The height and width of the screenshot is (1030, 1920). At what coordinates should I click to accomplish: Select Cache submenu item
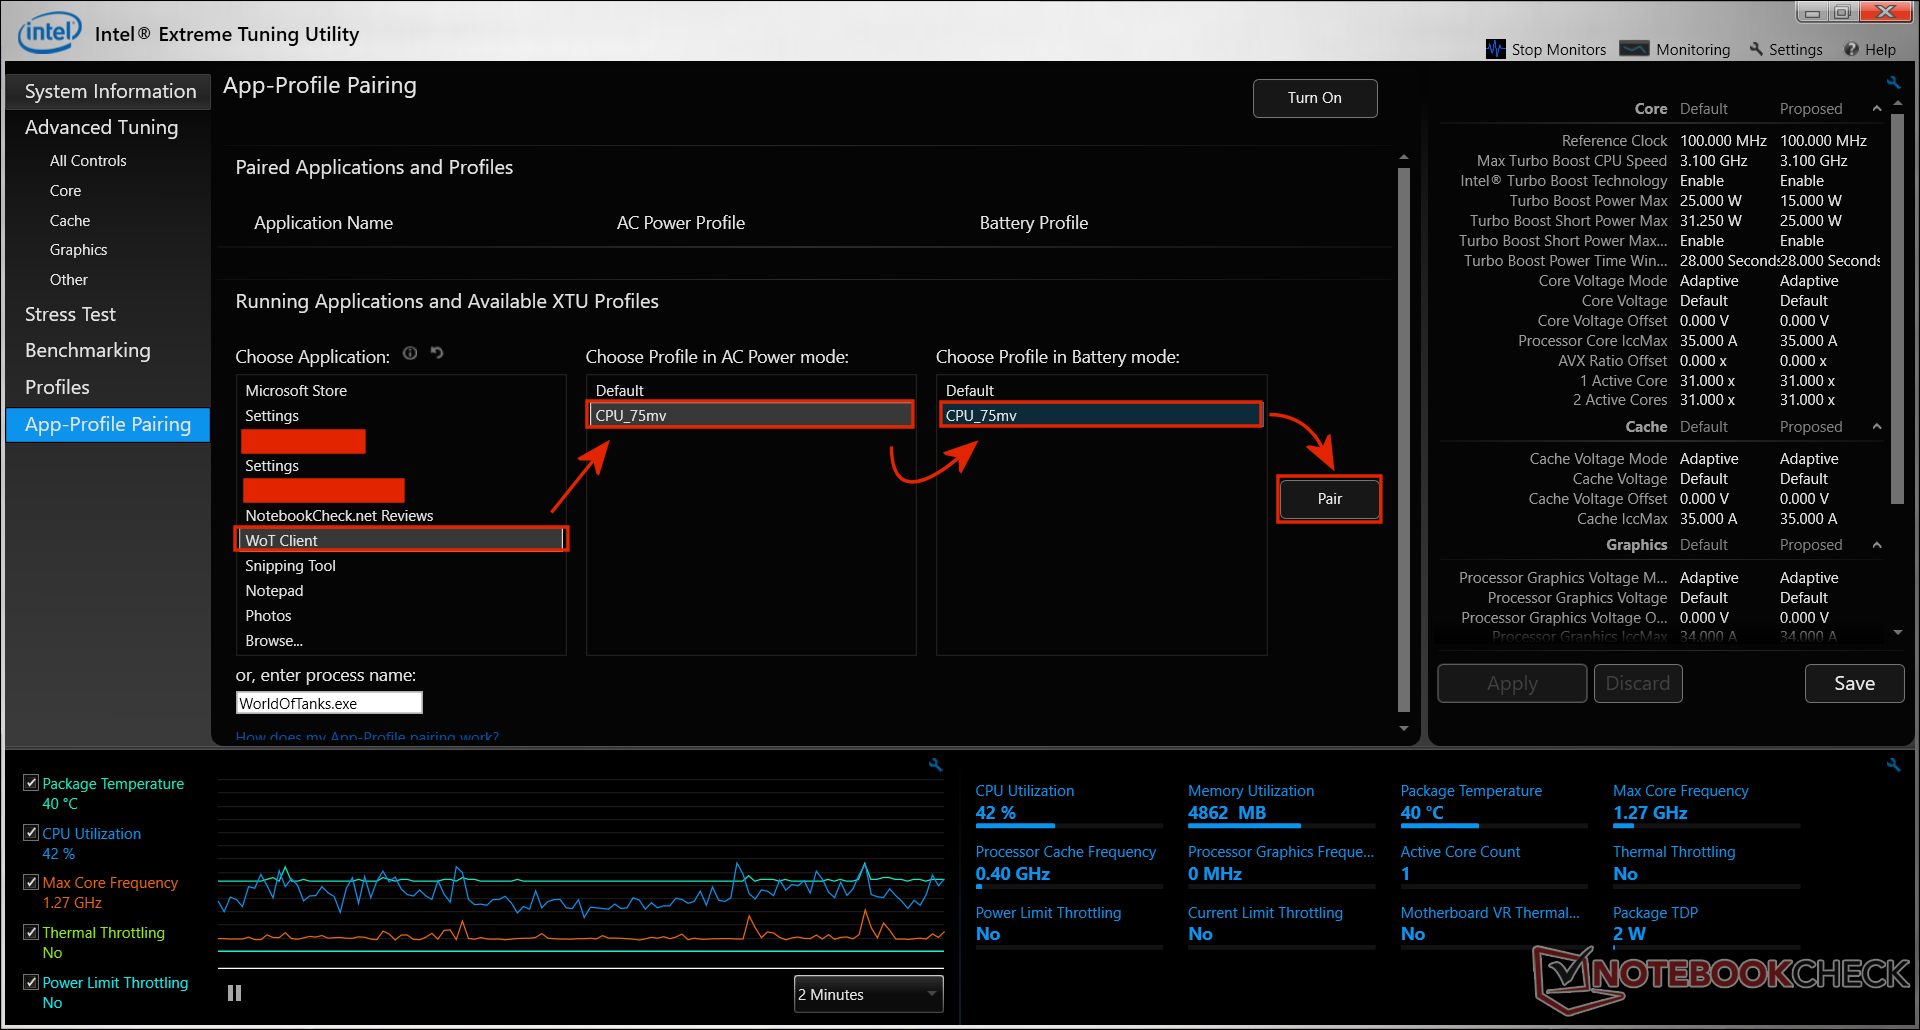70,221
